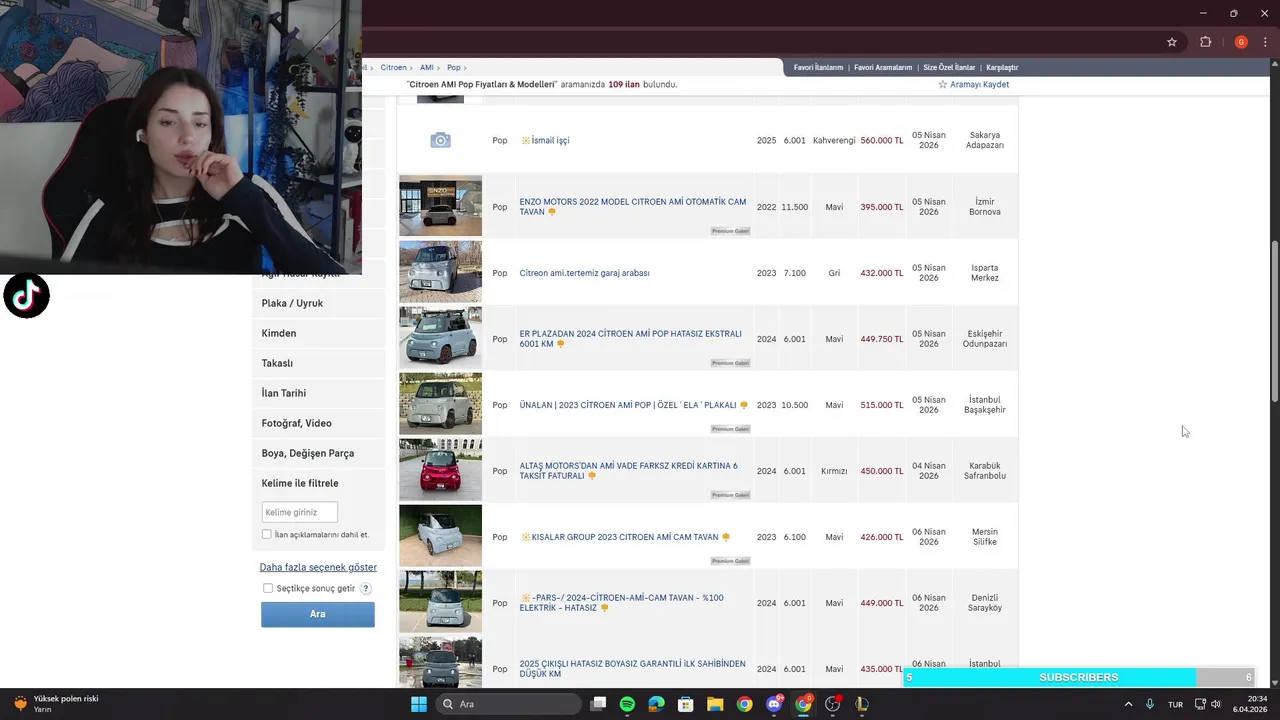Open OBS Studio from the taskbar
Viewport: 1280px width, 720px height.
[x=832, y=704]
